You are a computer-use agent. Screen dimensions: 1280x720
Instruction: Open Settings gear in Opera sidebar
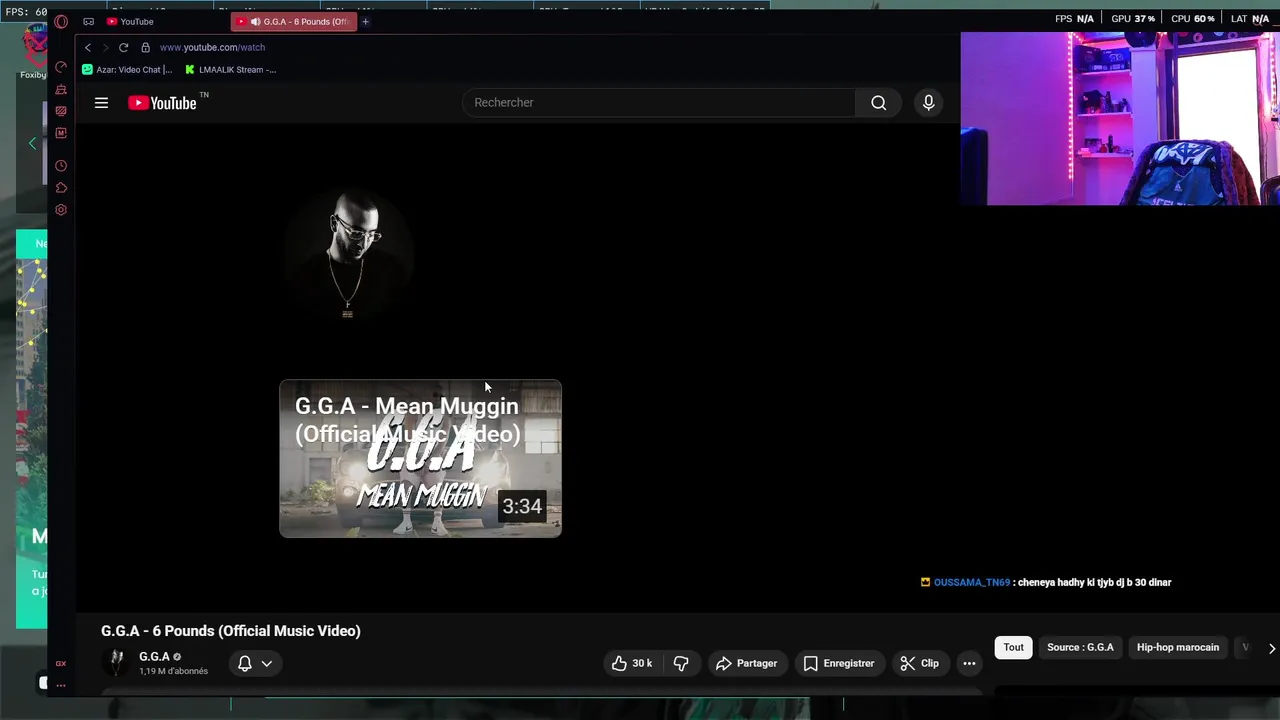click(x=61, y=210)
